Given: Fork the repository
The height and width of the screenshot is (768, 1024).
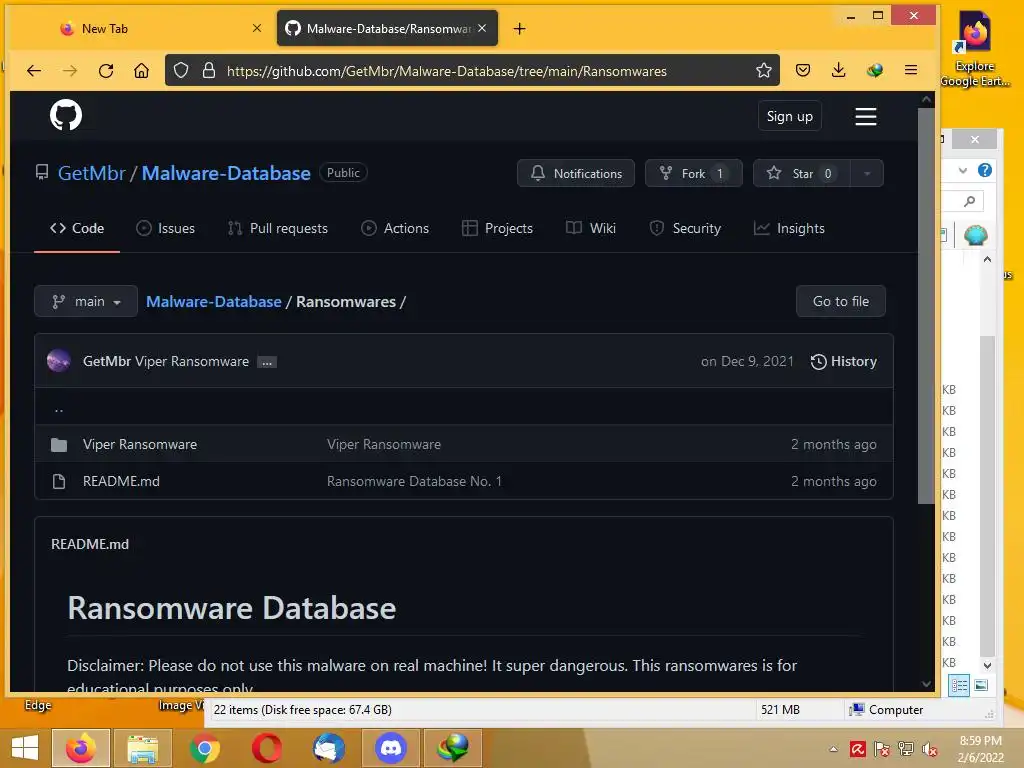Looking at the screenshot, I should 694,173.
